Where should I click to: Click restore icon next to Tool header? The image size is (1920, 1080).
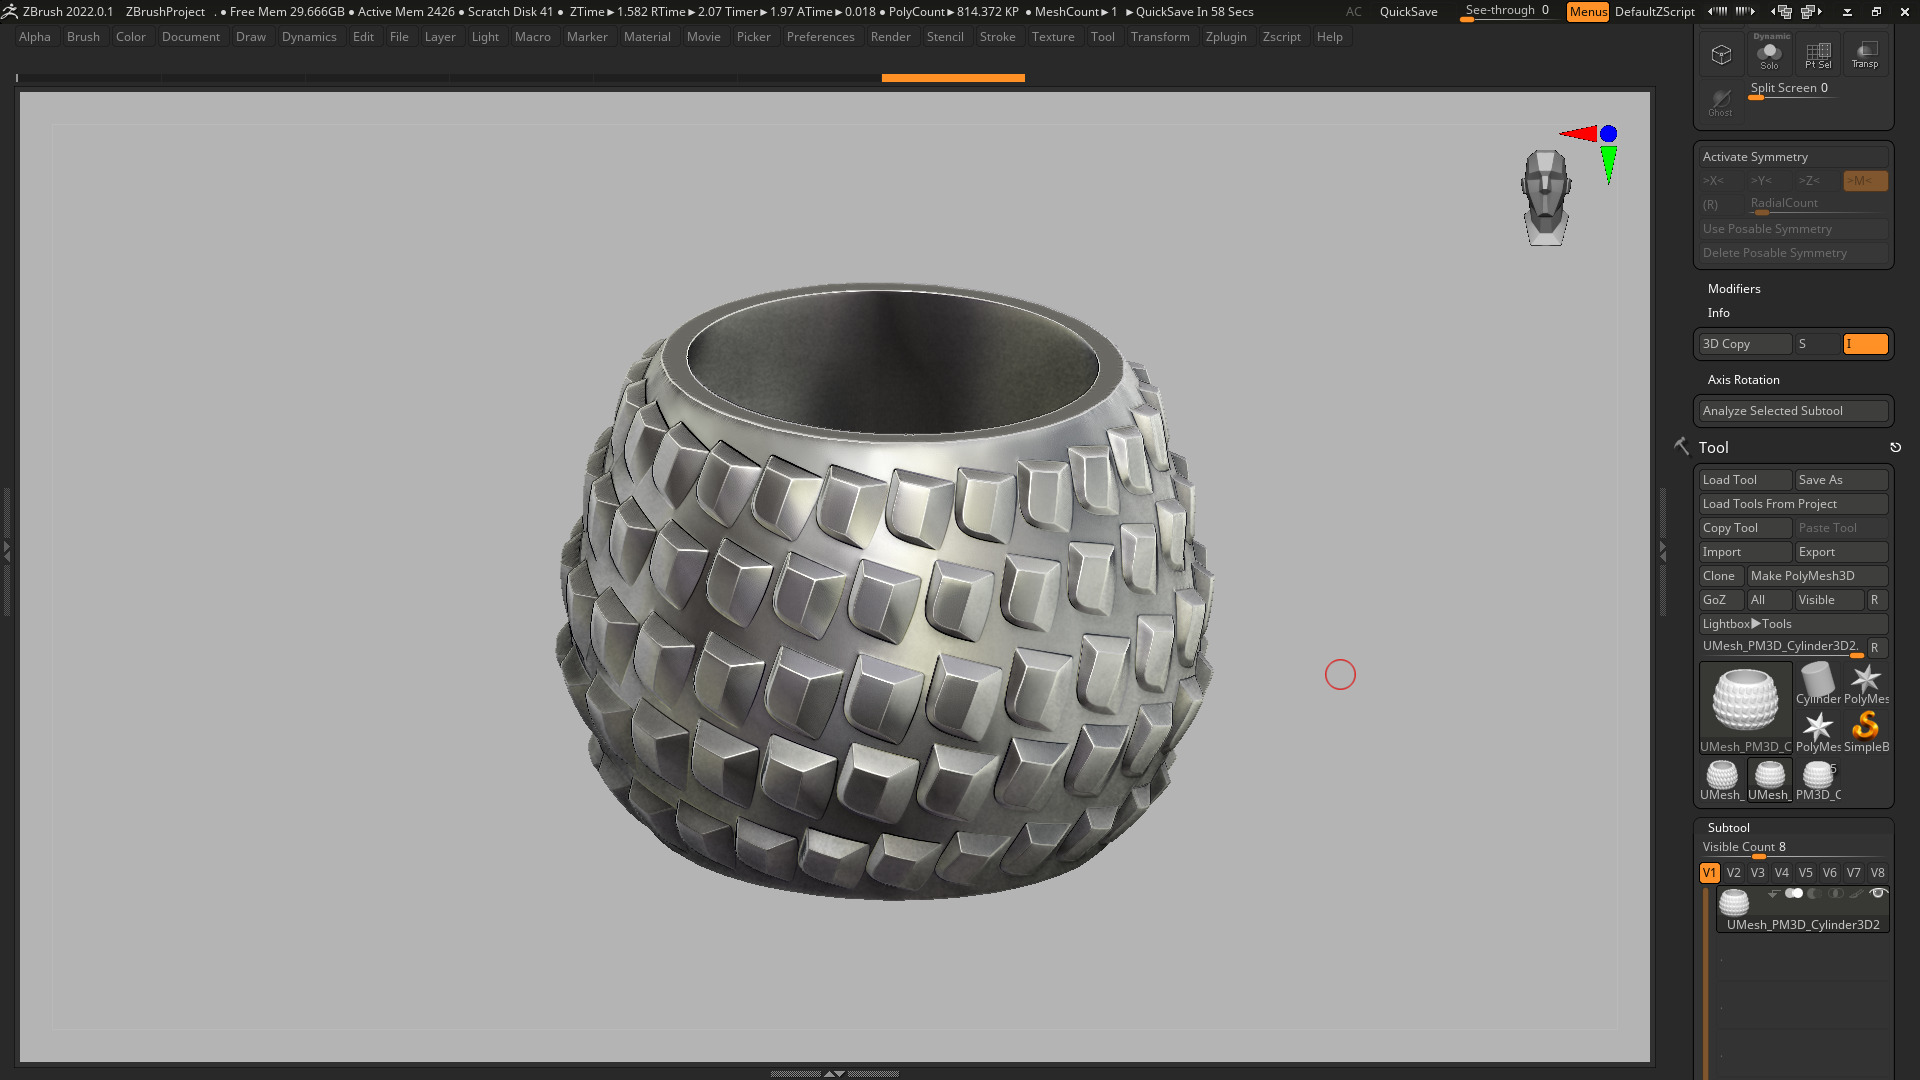click(1895, 447)
